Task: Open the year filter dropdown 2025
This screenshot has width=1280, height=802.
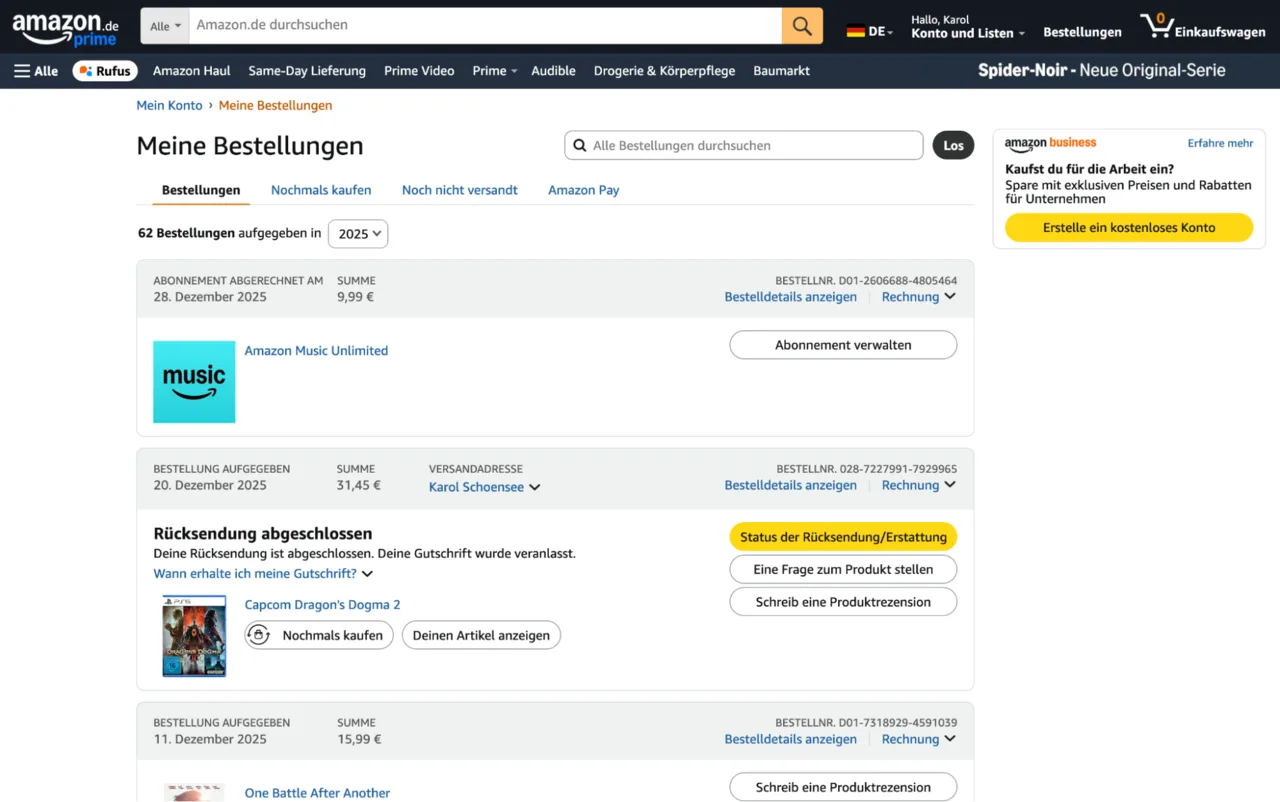Action: coord(358,234)
